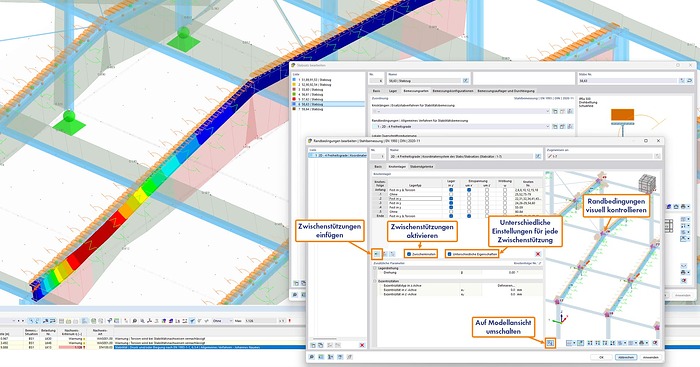Screen dimensions: 700x367
Task: Collapse Exzentrizitäten section
Action: [x=375, y=281]
